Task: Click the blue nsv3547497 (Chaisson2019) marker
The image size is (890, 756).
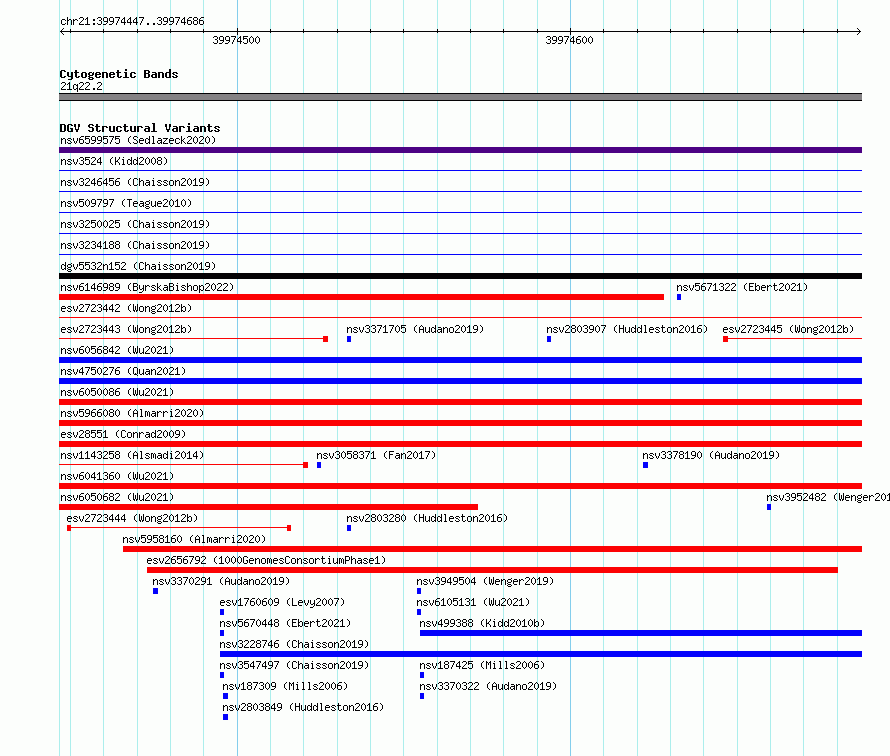Action: tap(222, 675)
